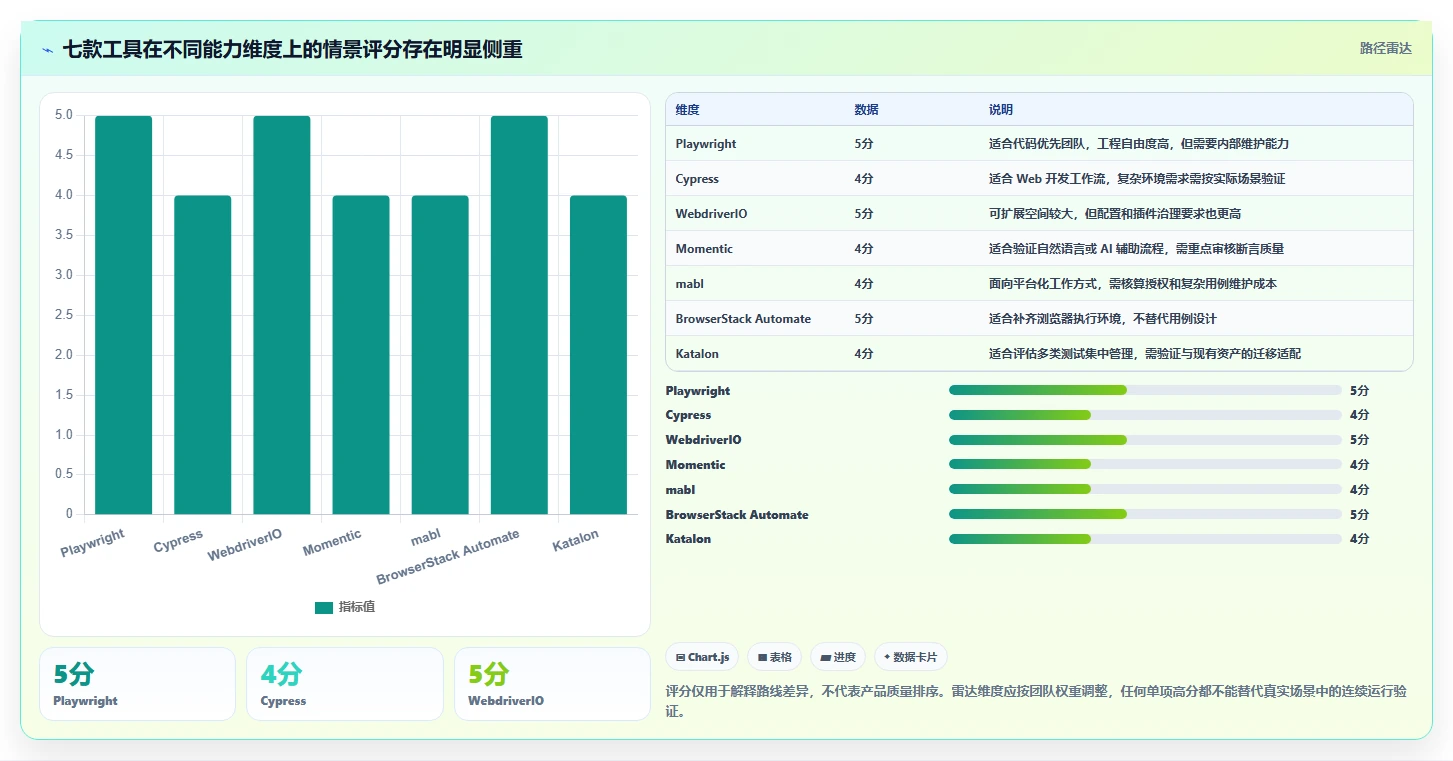This screenshot has height=761, width=1453.
Task: Click the panel title 七款工具在不同能力维度
Action: (x=293, y=49)
